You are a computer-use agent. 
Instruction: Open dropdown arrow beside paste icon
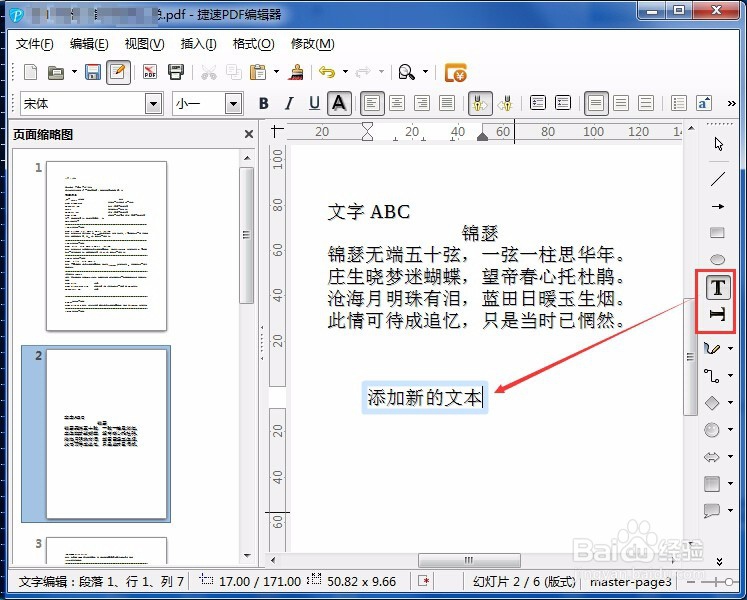276,72
